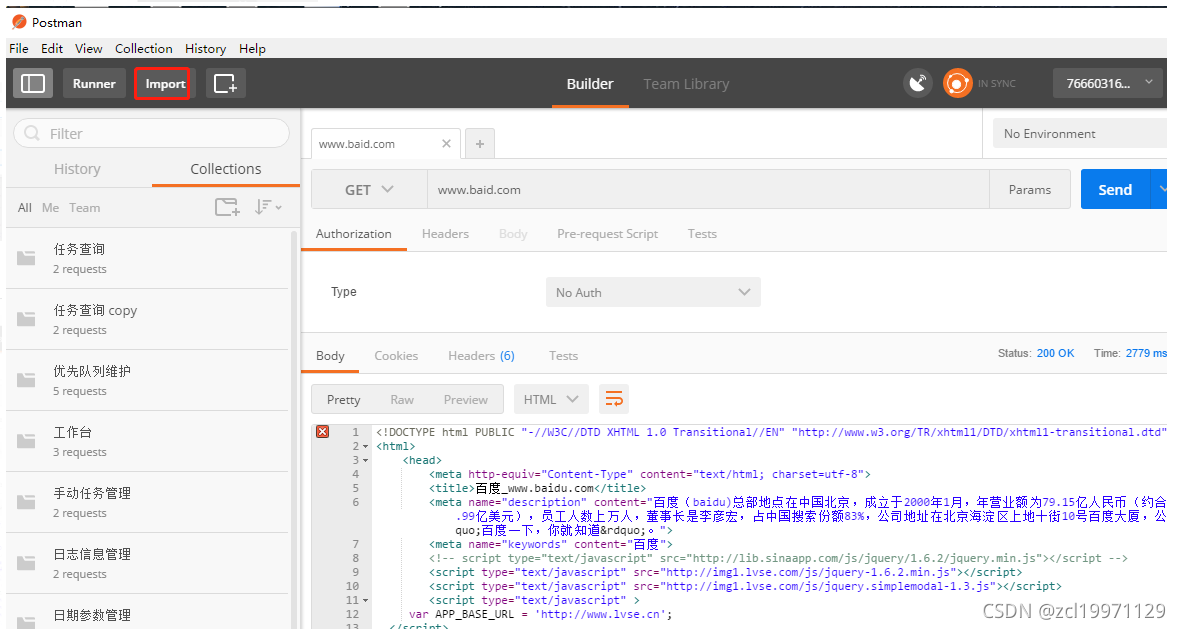This screenshot has width=1181, height=629.
Task: Click the www.baid.com tab label
Action: click(357, 143)
